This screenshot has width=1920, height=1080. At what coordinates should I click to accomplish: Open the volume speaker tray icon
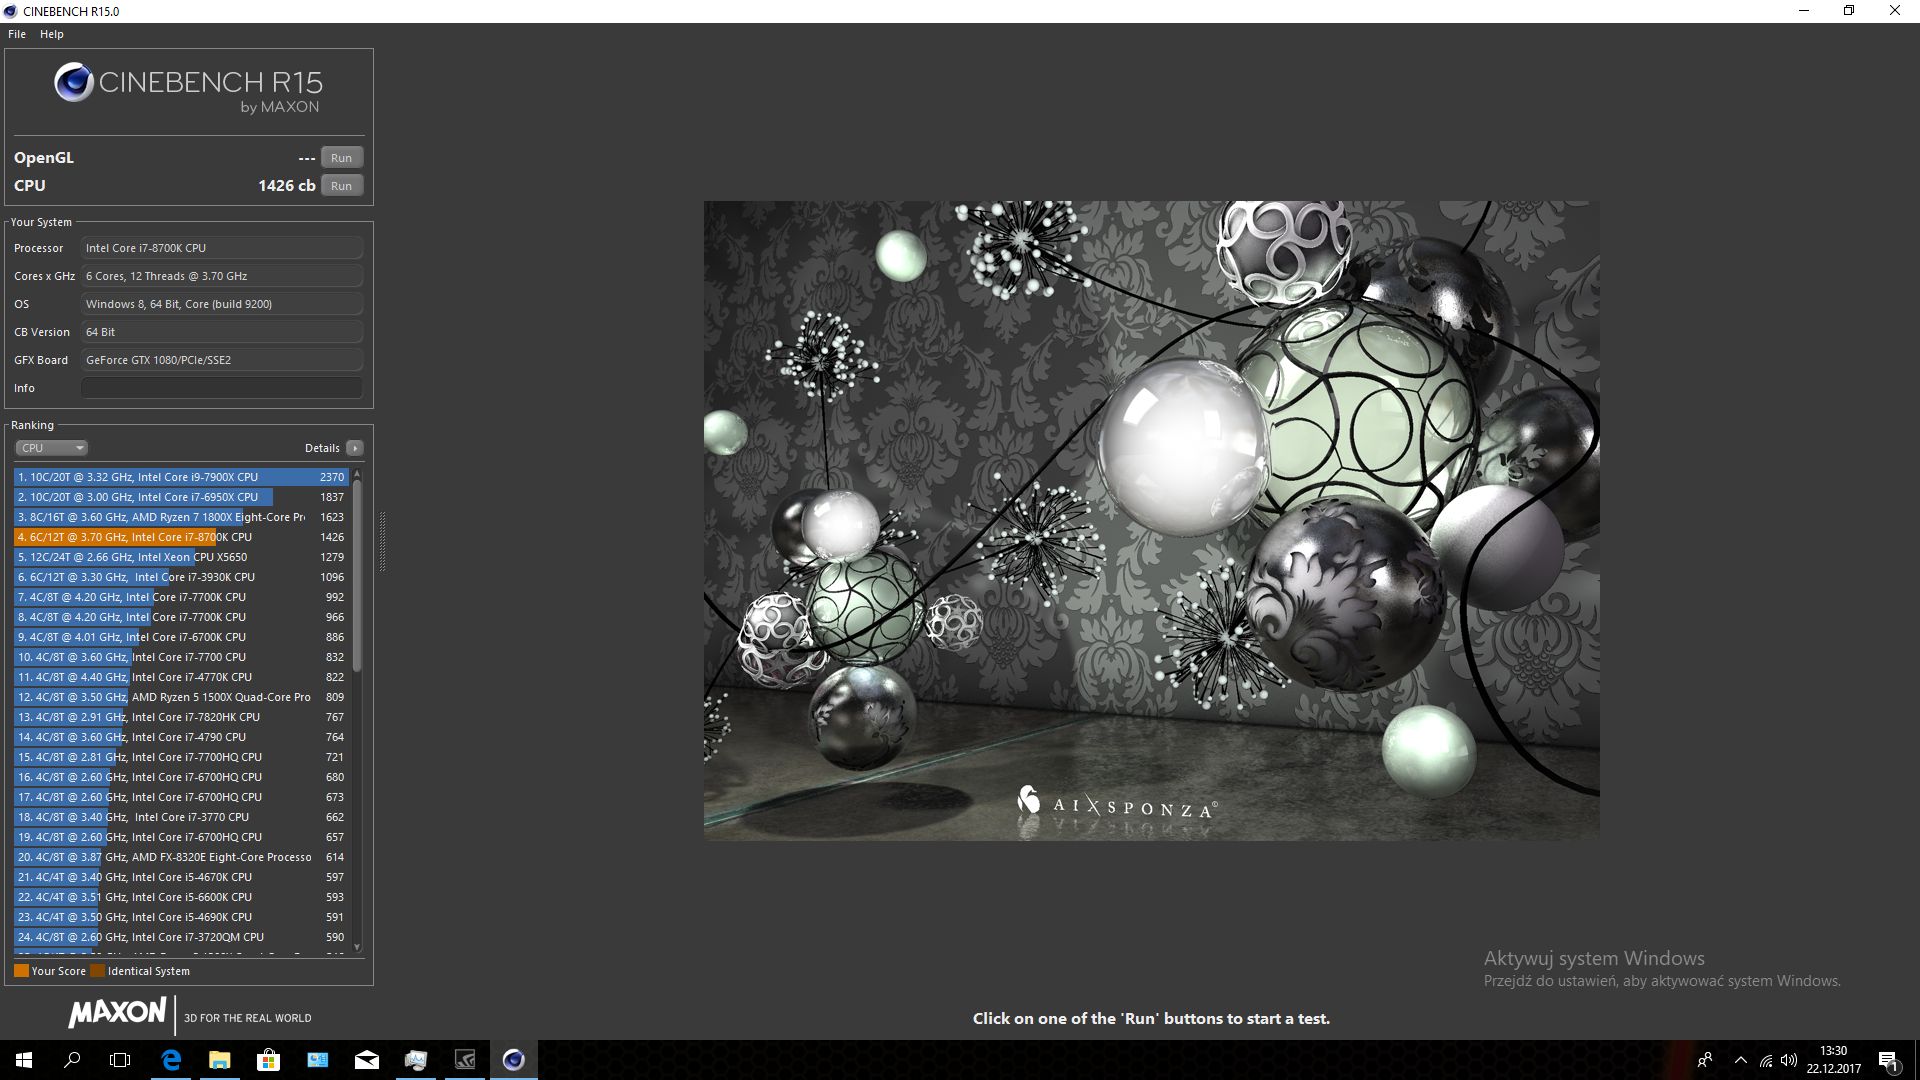(1789, 1060)
